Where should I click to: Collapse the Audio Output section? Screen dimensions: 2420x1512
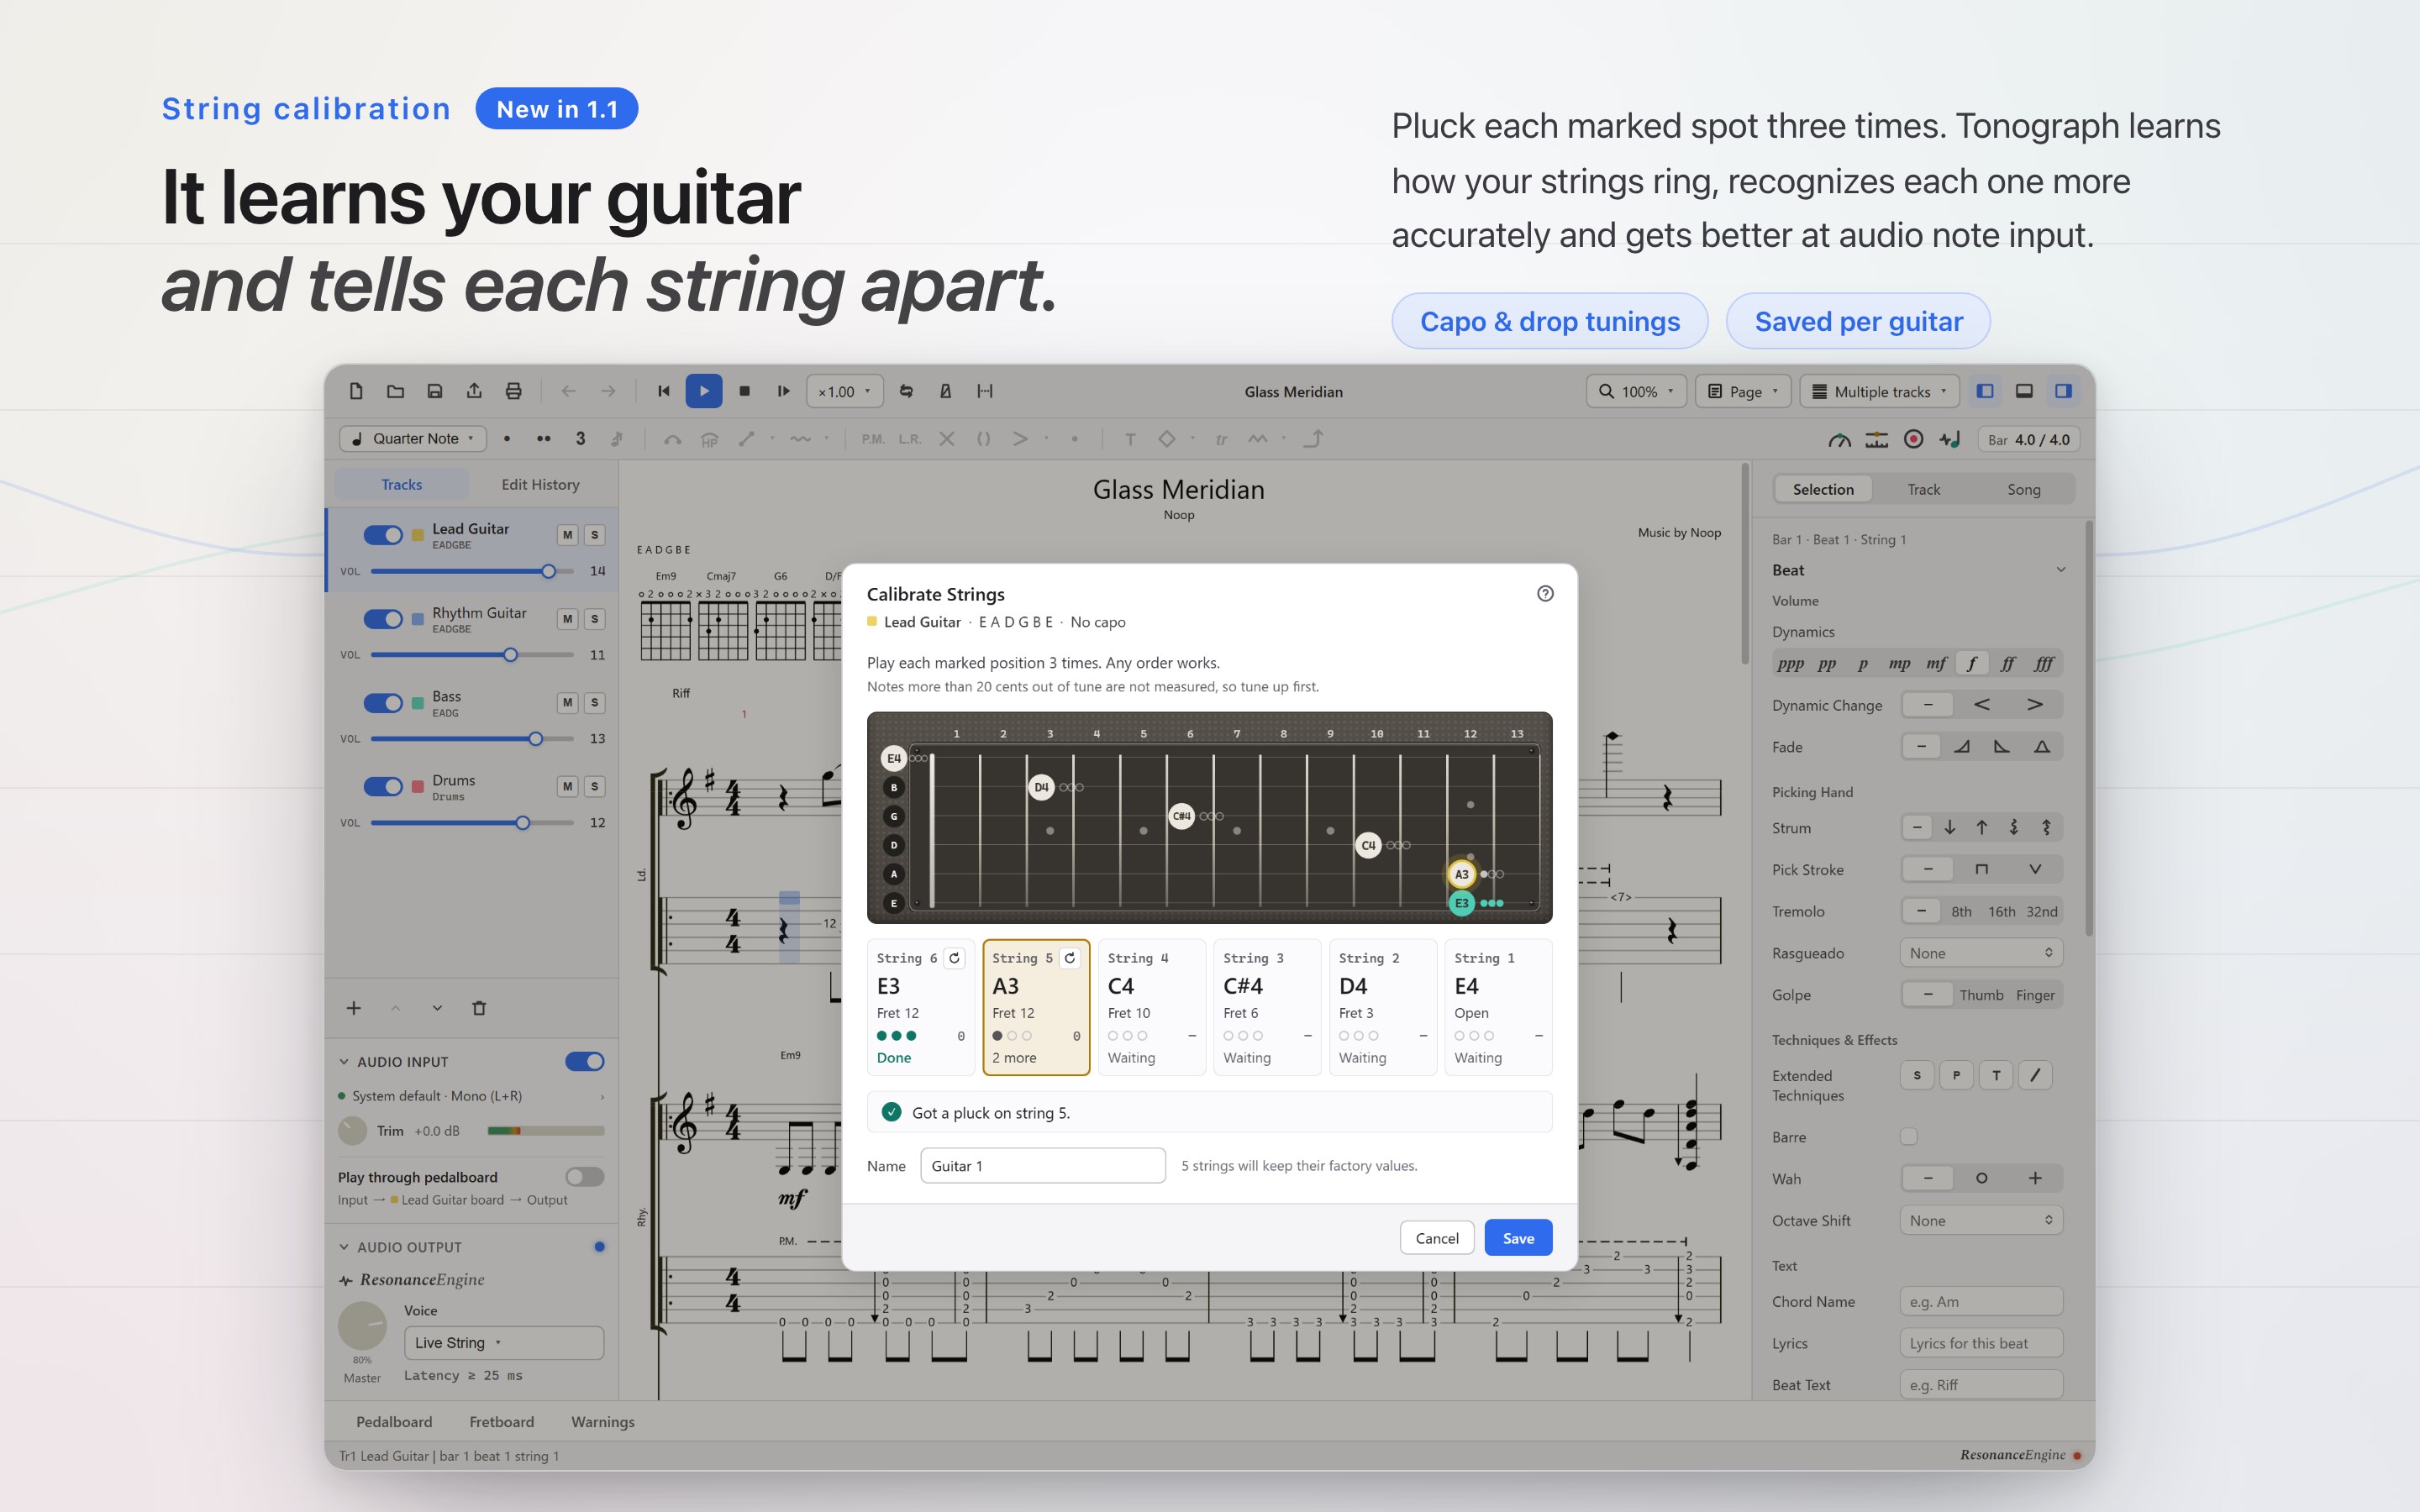click(x=344, y=1247)
